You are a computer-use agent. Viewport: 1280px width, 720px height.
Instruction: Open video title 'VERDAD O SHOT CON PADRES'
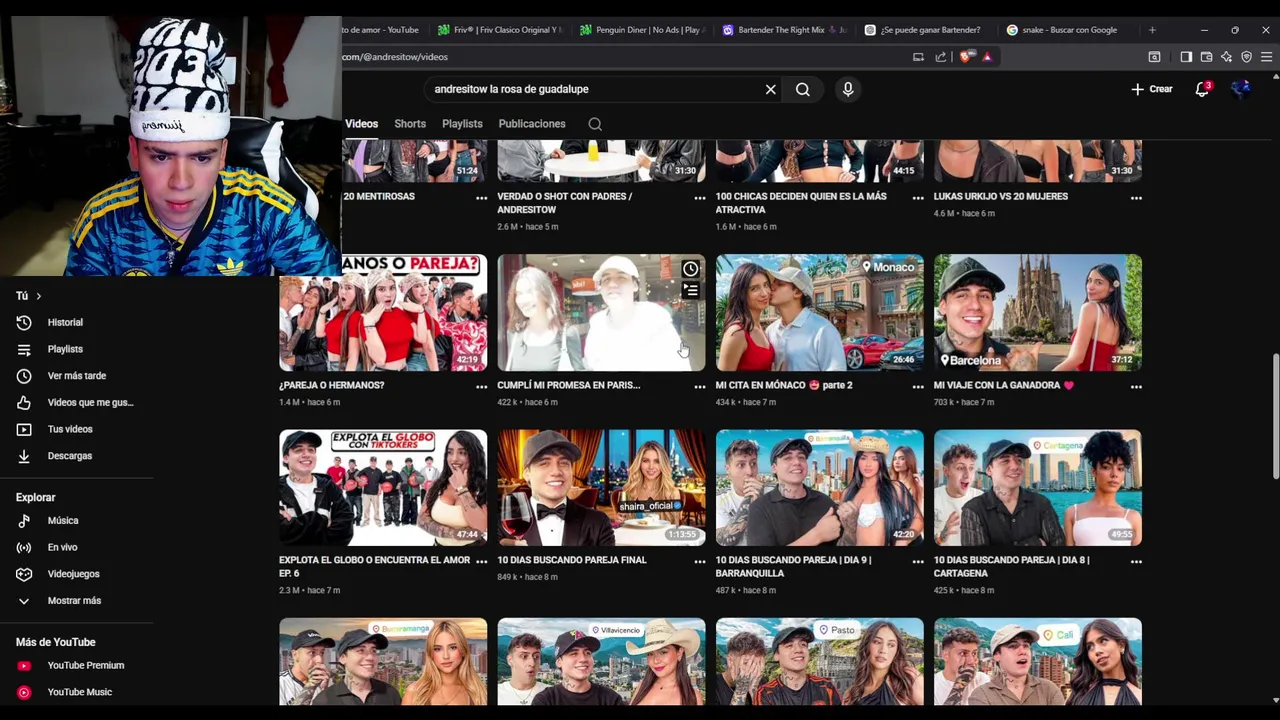coord(565,203)
